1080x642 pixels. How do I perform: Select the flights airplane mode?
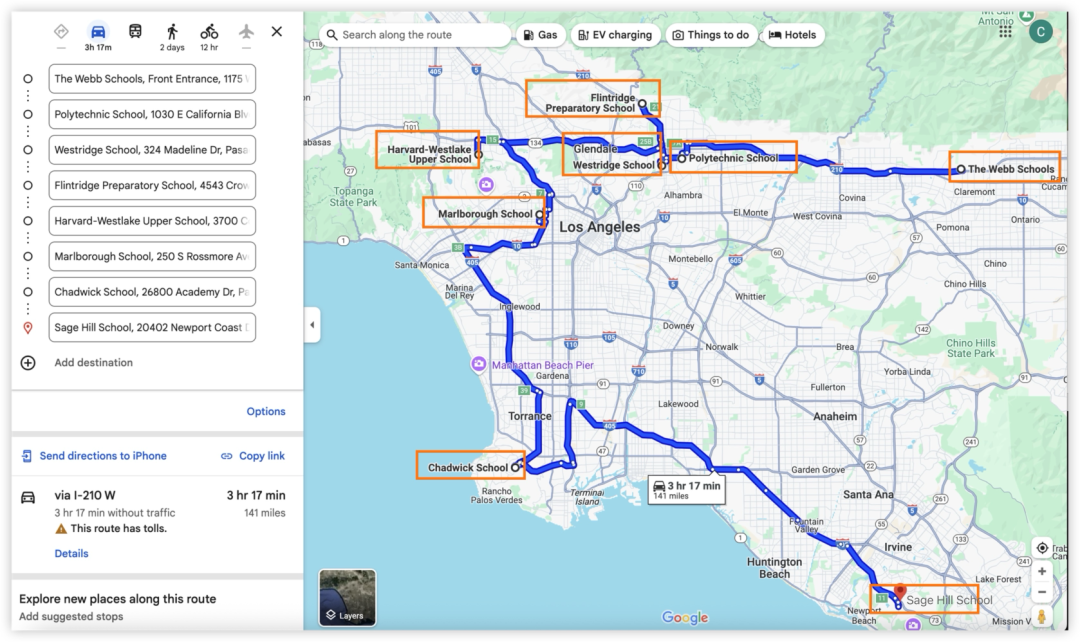point(247,31)
